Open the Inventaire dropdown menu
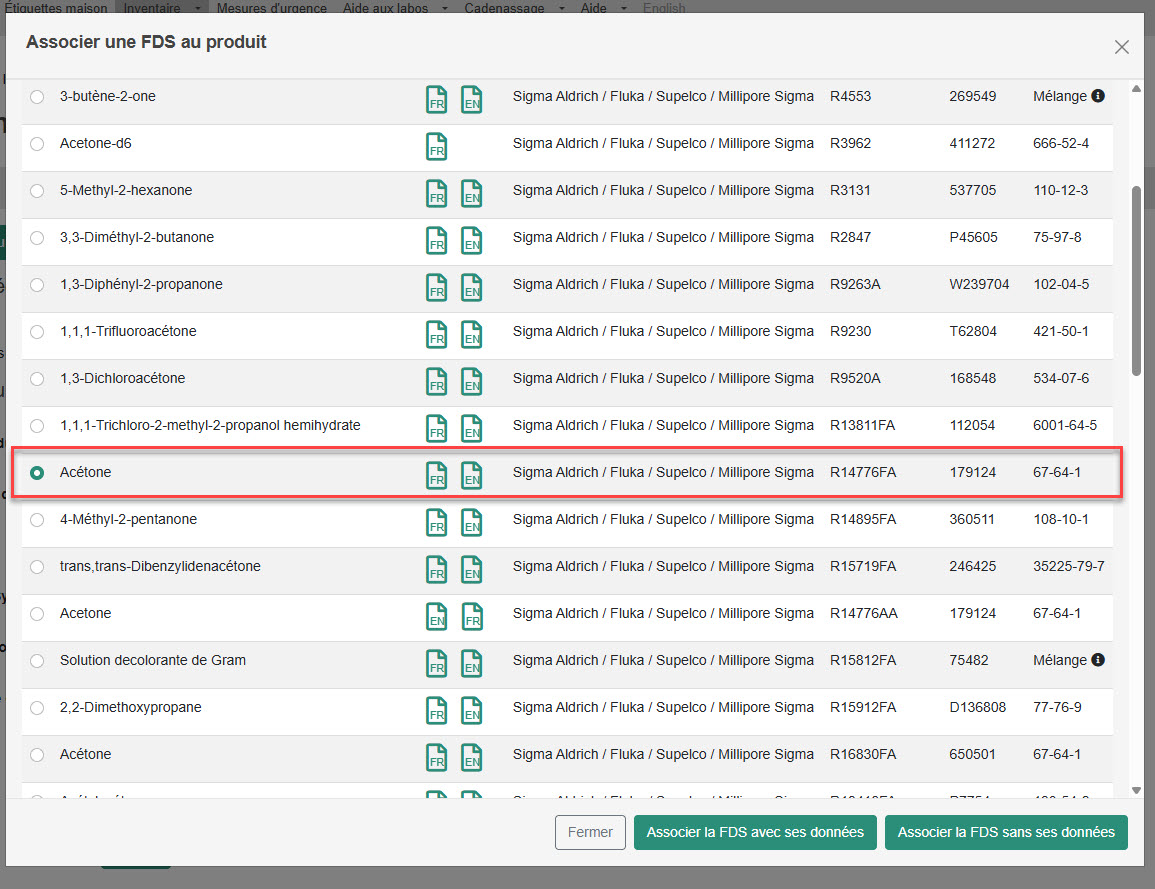 tap(162, 8)
